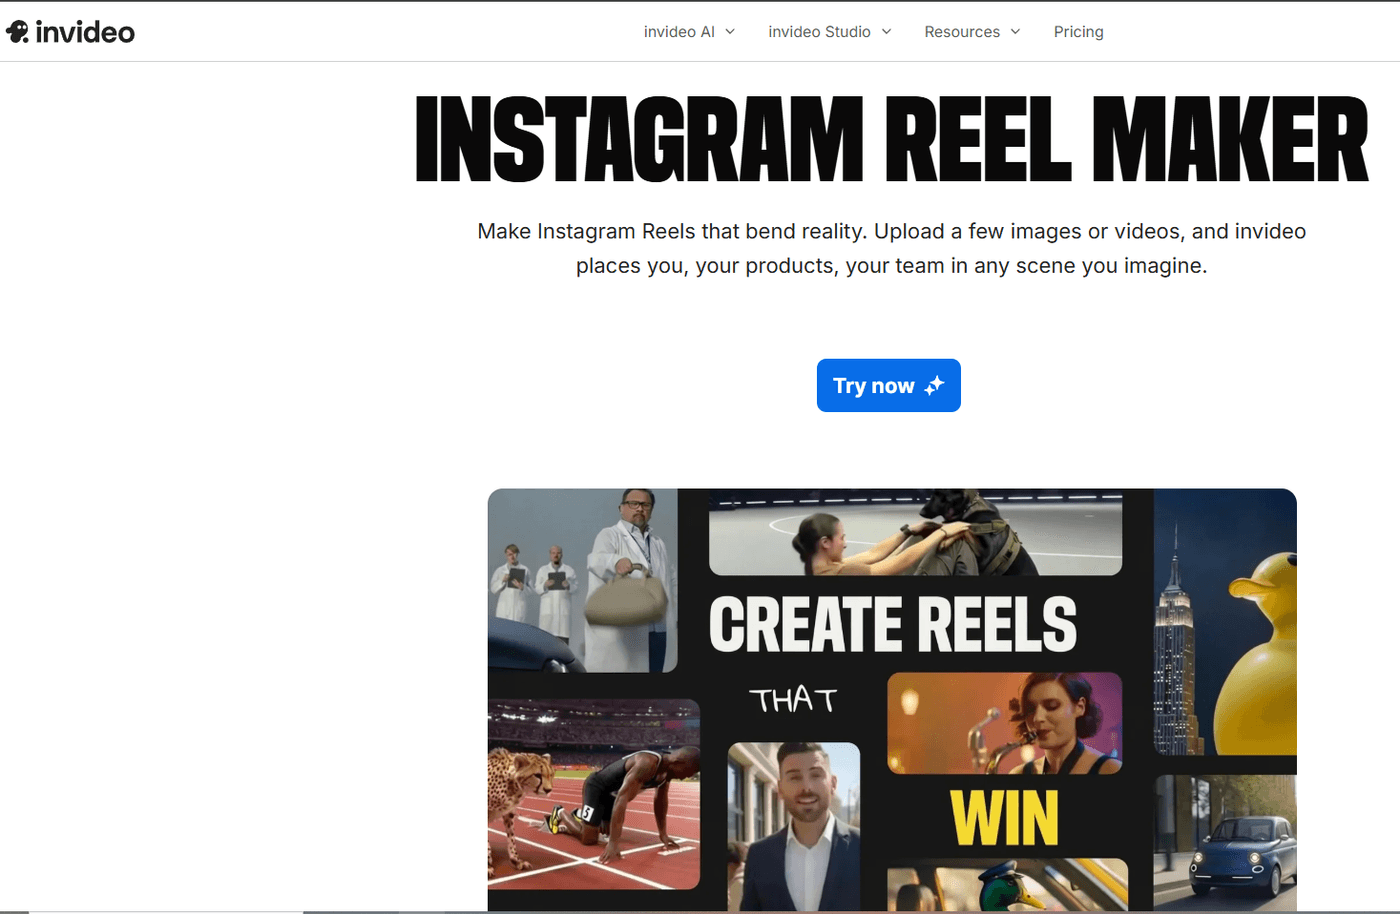Screen dimensions: 1400x914
Task: Select the woman stretching on track thumbnail
Action: (x=915, y=532)
